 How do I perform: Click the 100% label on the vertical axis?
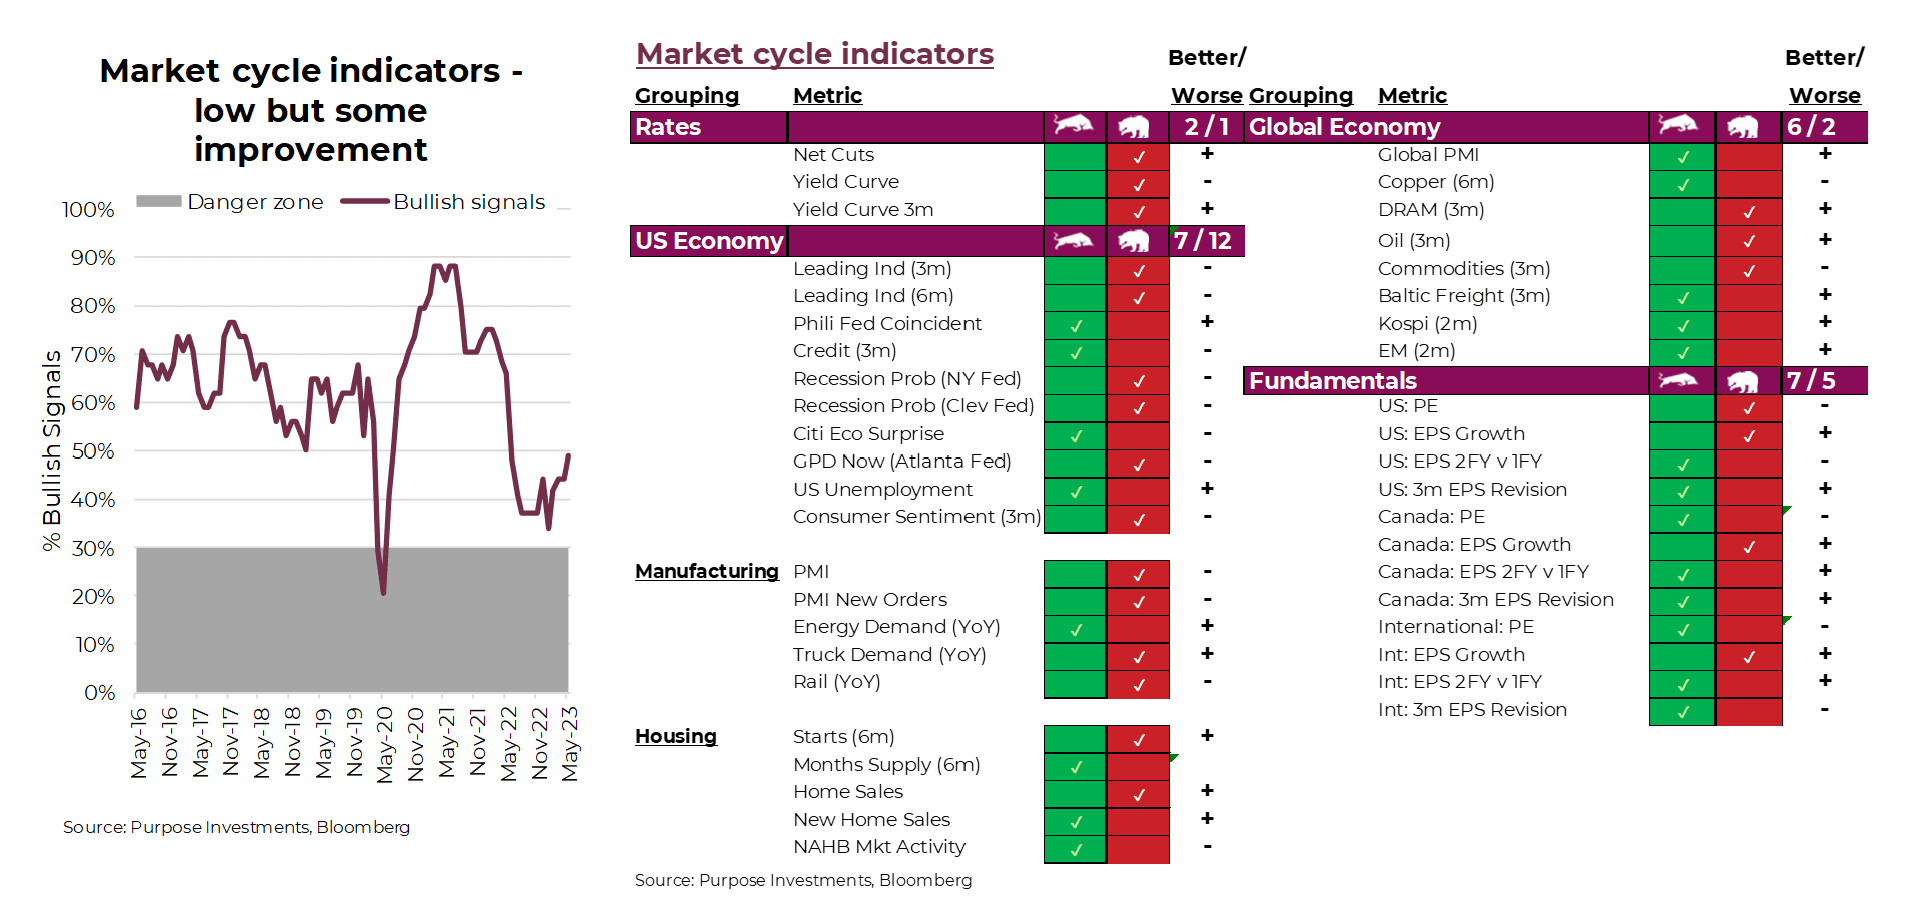(88, 210)
